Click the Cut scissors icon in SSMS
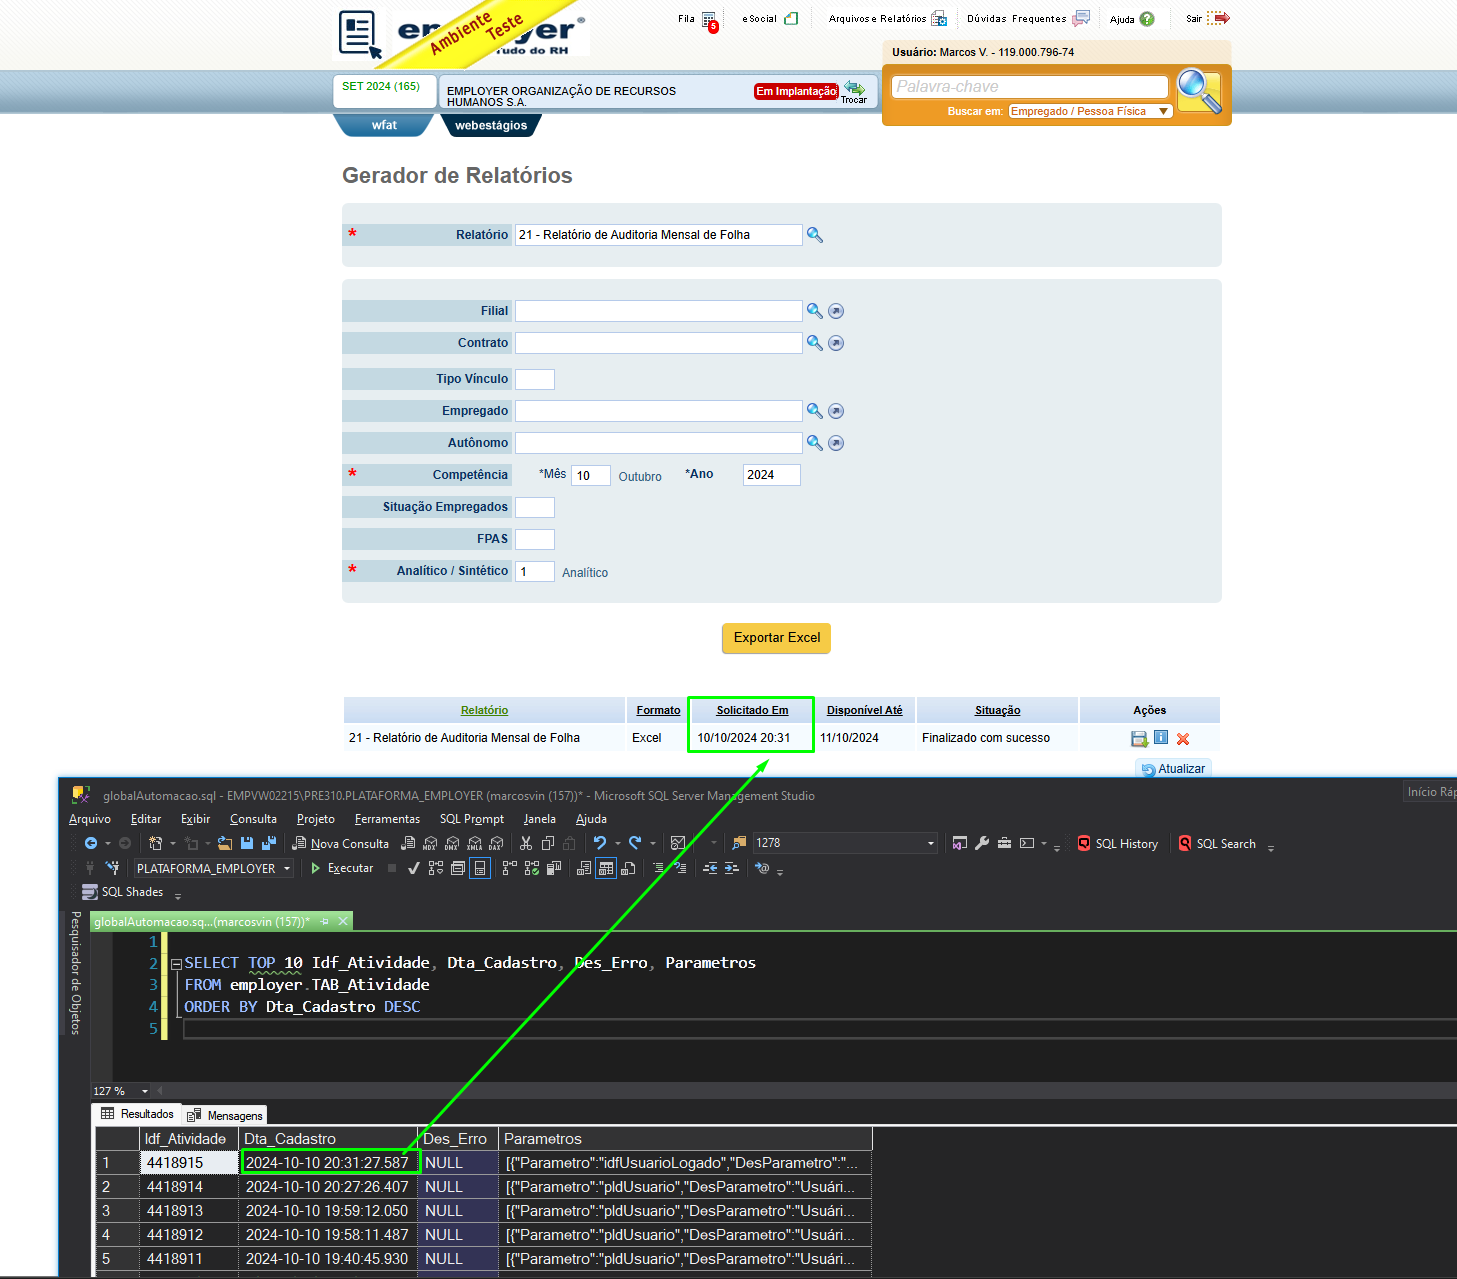The height and width of the screenshot is (1279, 1457). 526,843
